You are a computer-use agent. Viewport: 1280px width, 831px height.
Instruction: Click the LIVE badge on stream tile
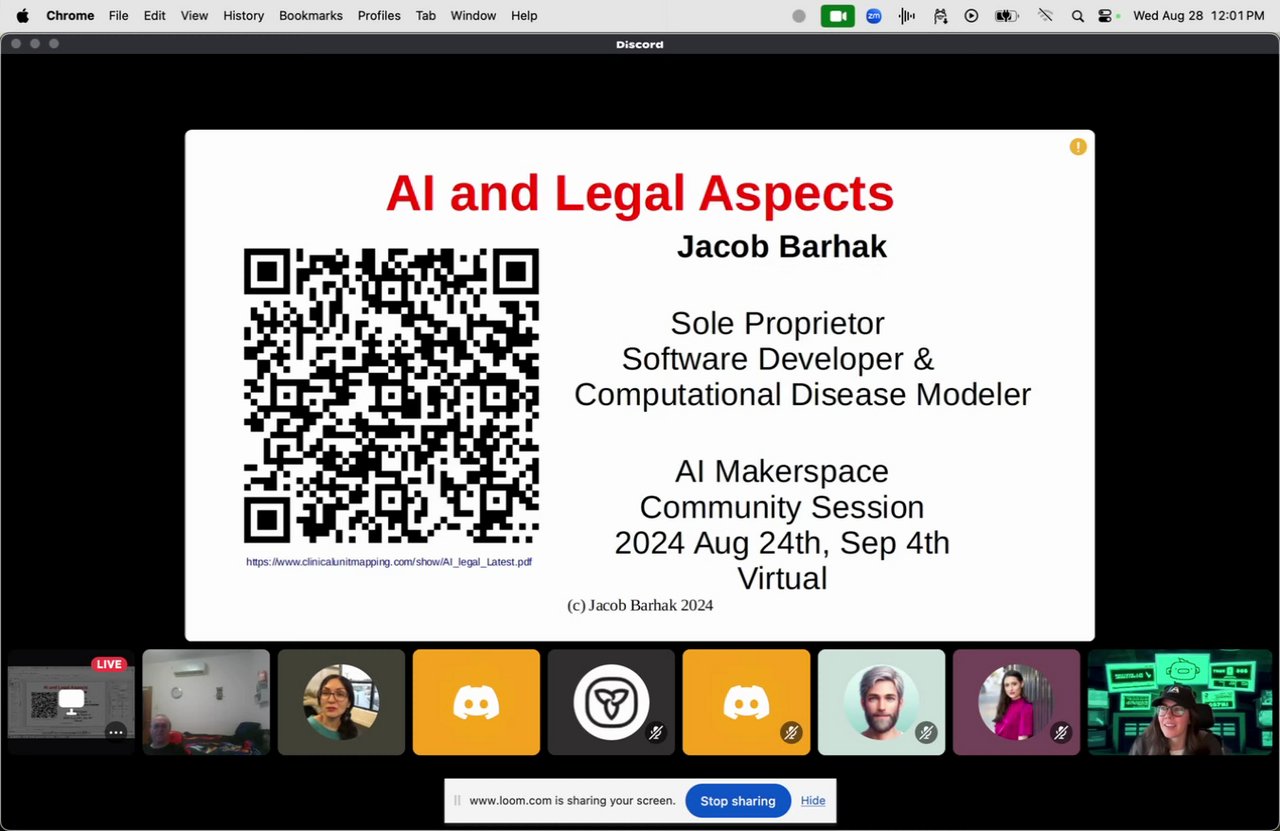click(x=109, y=664)
